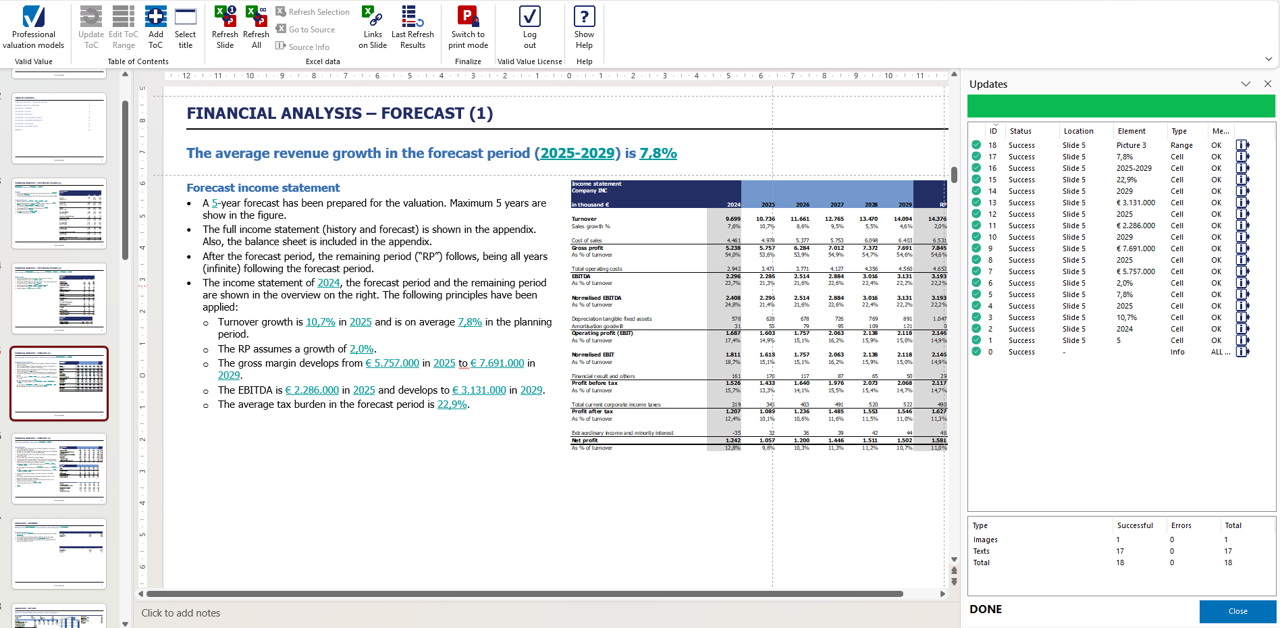Click the info icon for update ID 7
This screenshot has height=628, width=1280.
[x=1242, y=272]
